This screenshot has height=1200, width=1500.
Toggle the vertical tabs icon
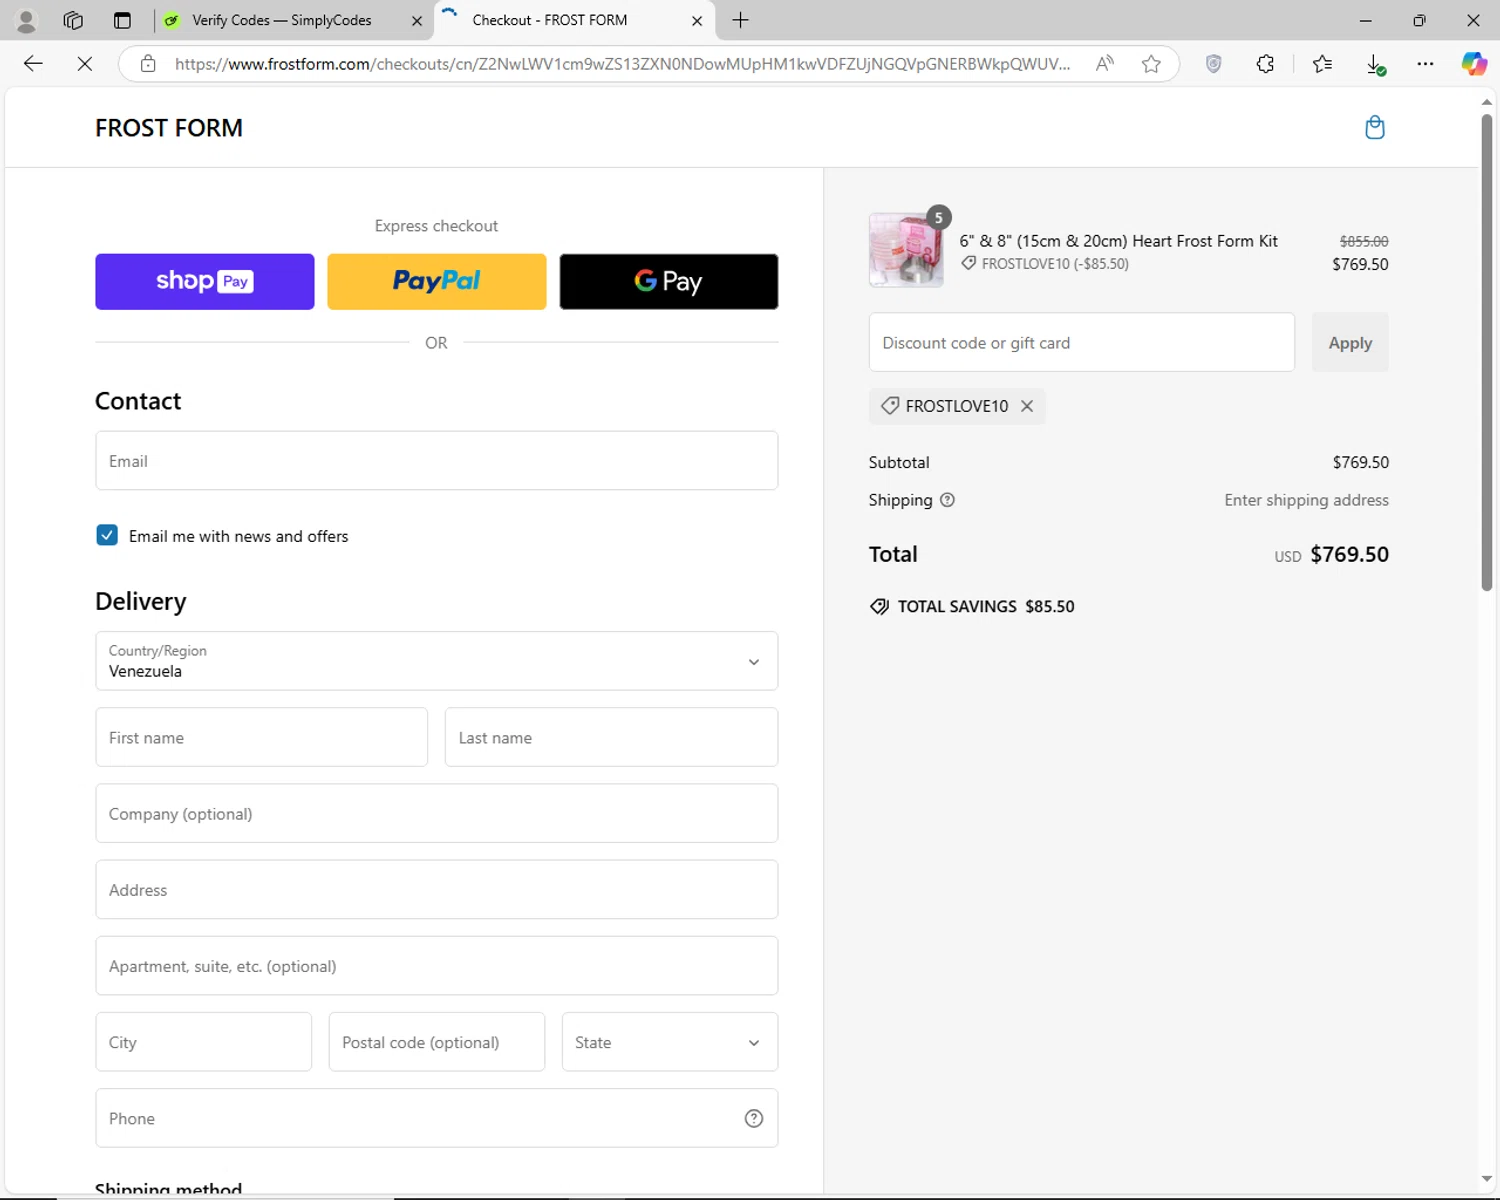[122, 20]
